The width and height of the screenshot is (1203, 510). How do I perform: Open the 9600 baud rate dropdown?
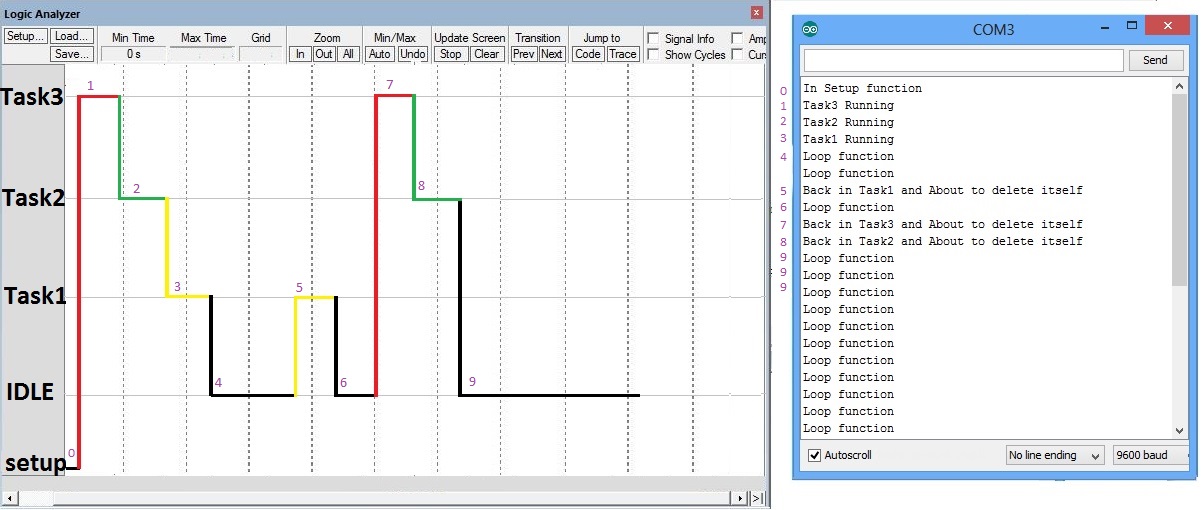pyautogui.click(x=1151, y=456)
